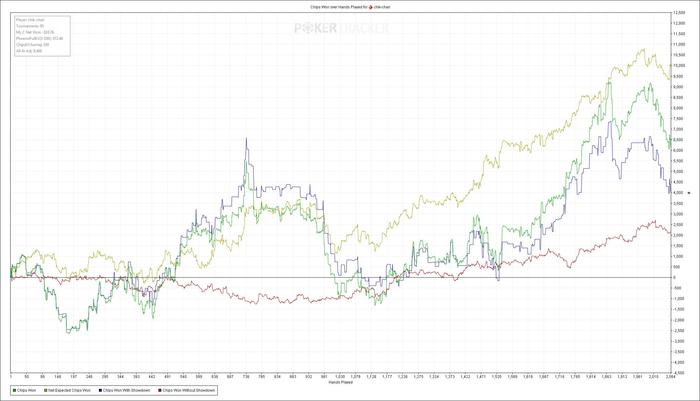Click the 'Hands Played' x-axis label
The height and width of the screenshot is (401, 700).
coord(340,382)
